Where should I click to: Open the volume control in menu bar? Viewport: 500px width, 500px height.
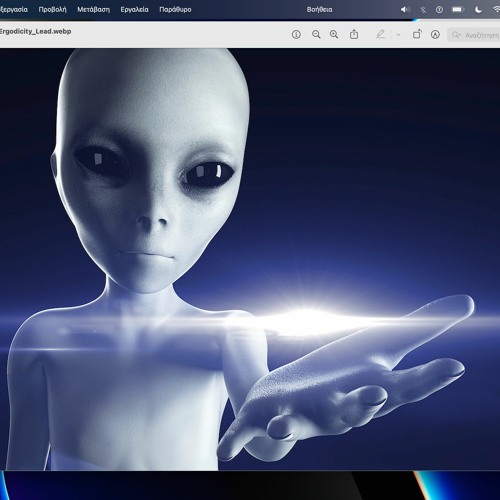tap(405, 9)
